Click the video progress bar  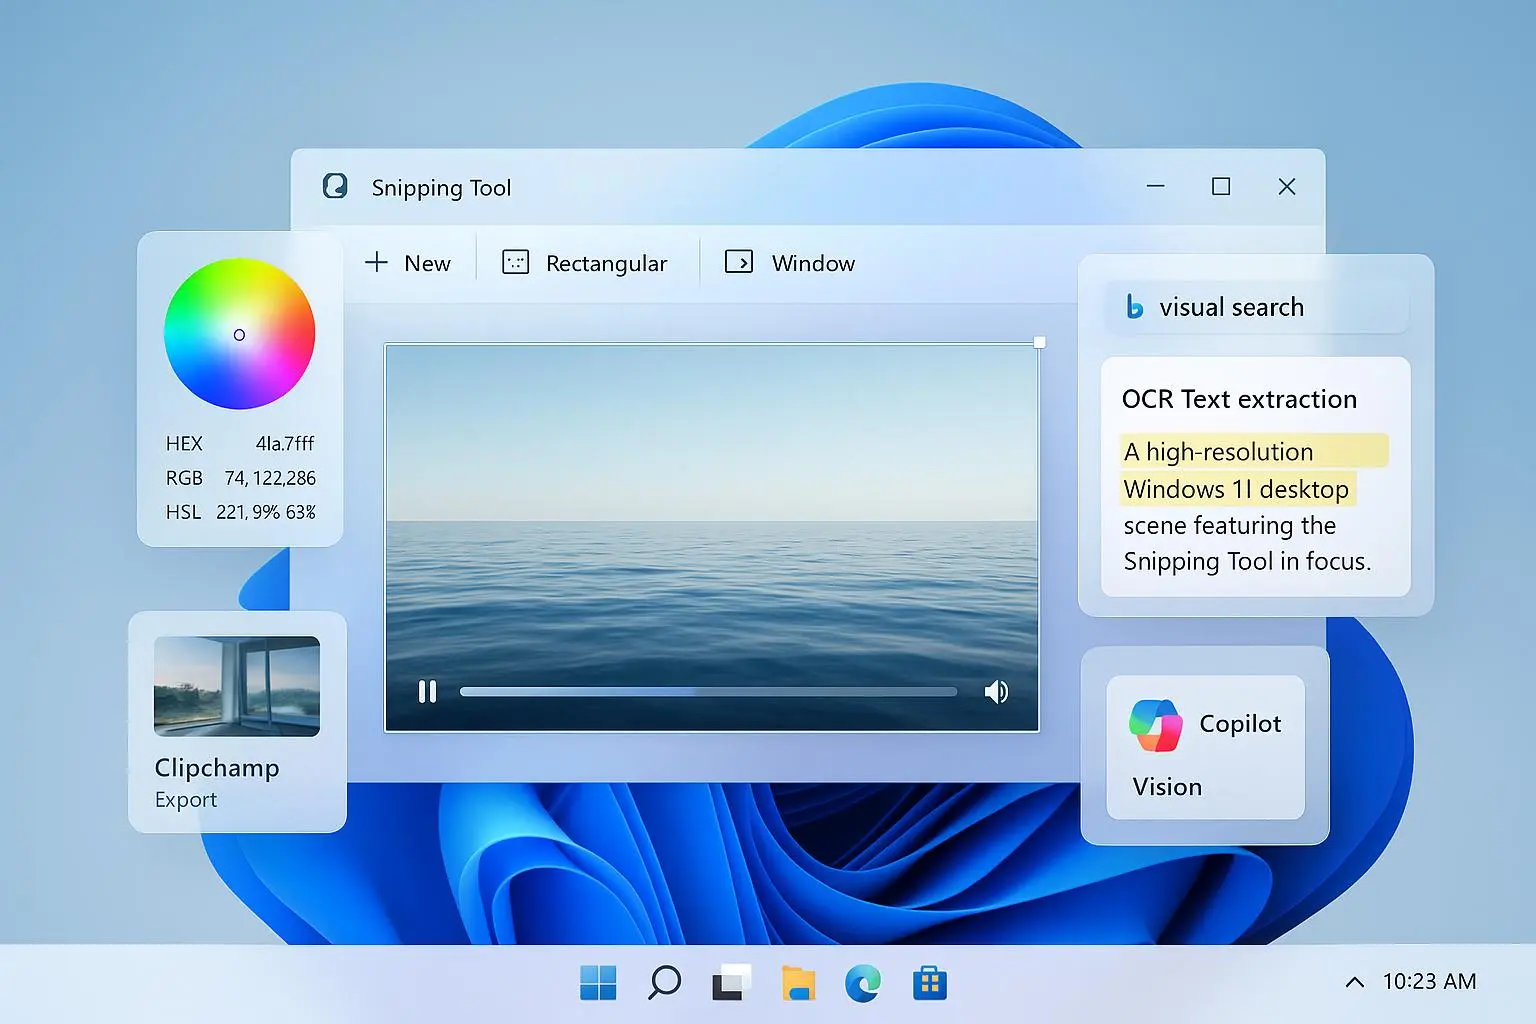(x=708, y=691)
